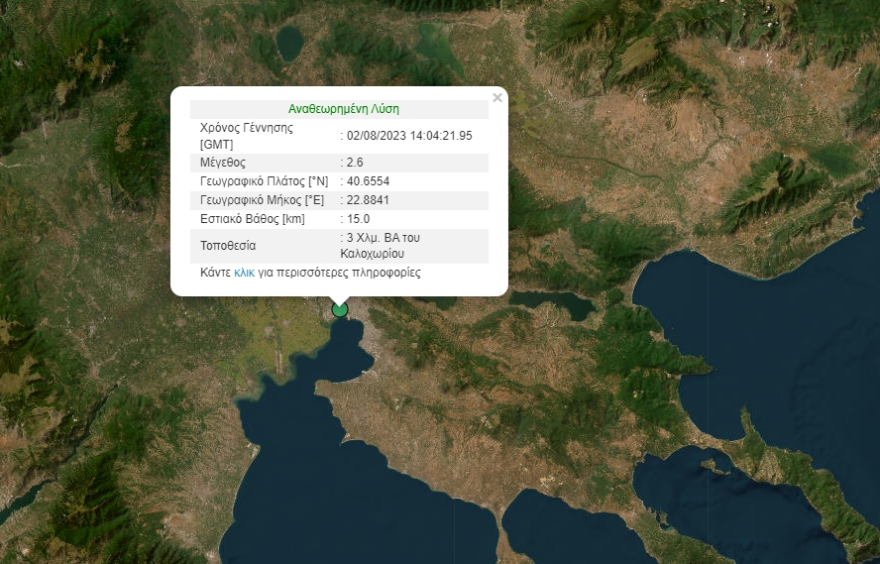880x564 pixels.
Task: Open the 'κλικ' more information link
Action: (244, 272)
